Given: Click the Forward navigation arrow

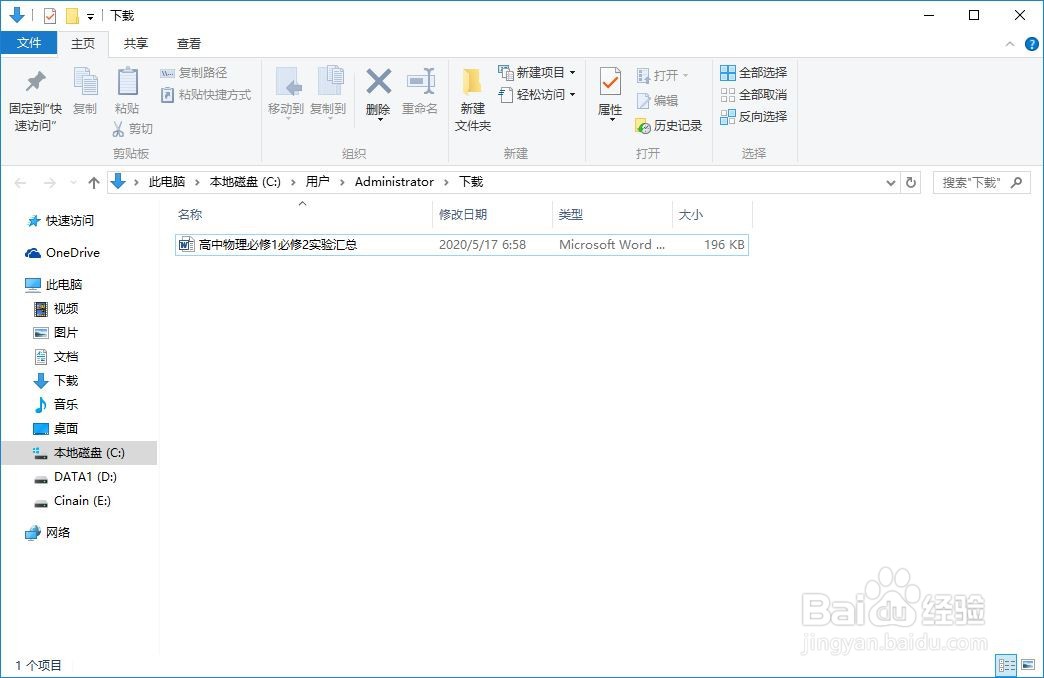Looking at the screenshot, I should pos(50,182).
